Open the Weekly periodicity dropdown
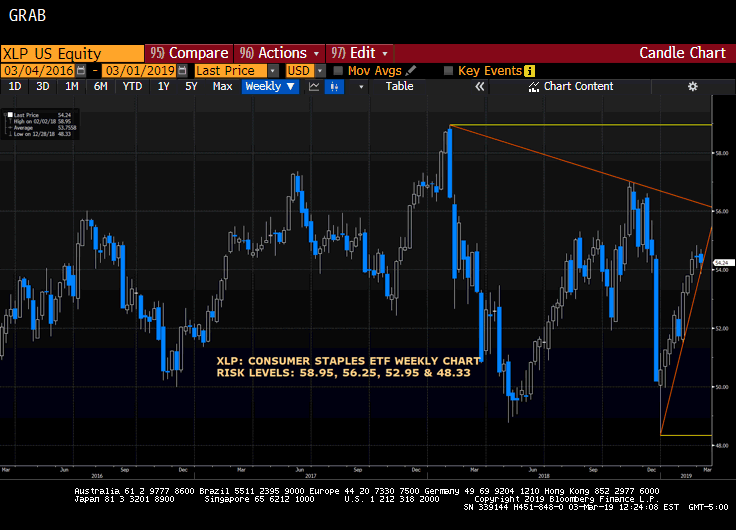 [x=270, y=86]
